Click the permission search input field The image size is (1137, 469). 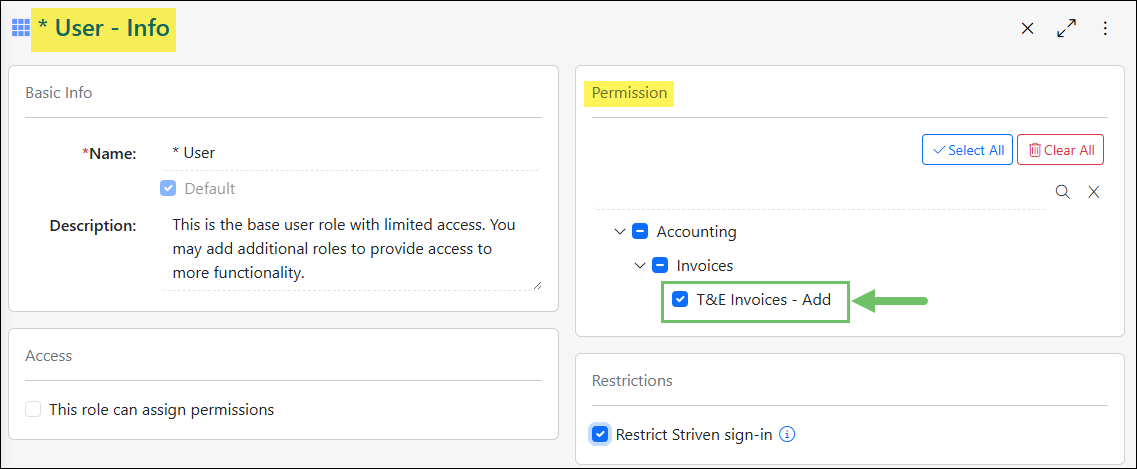click(819, 194)
